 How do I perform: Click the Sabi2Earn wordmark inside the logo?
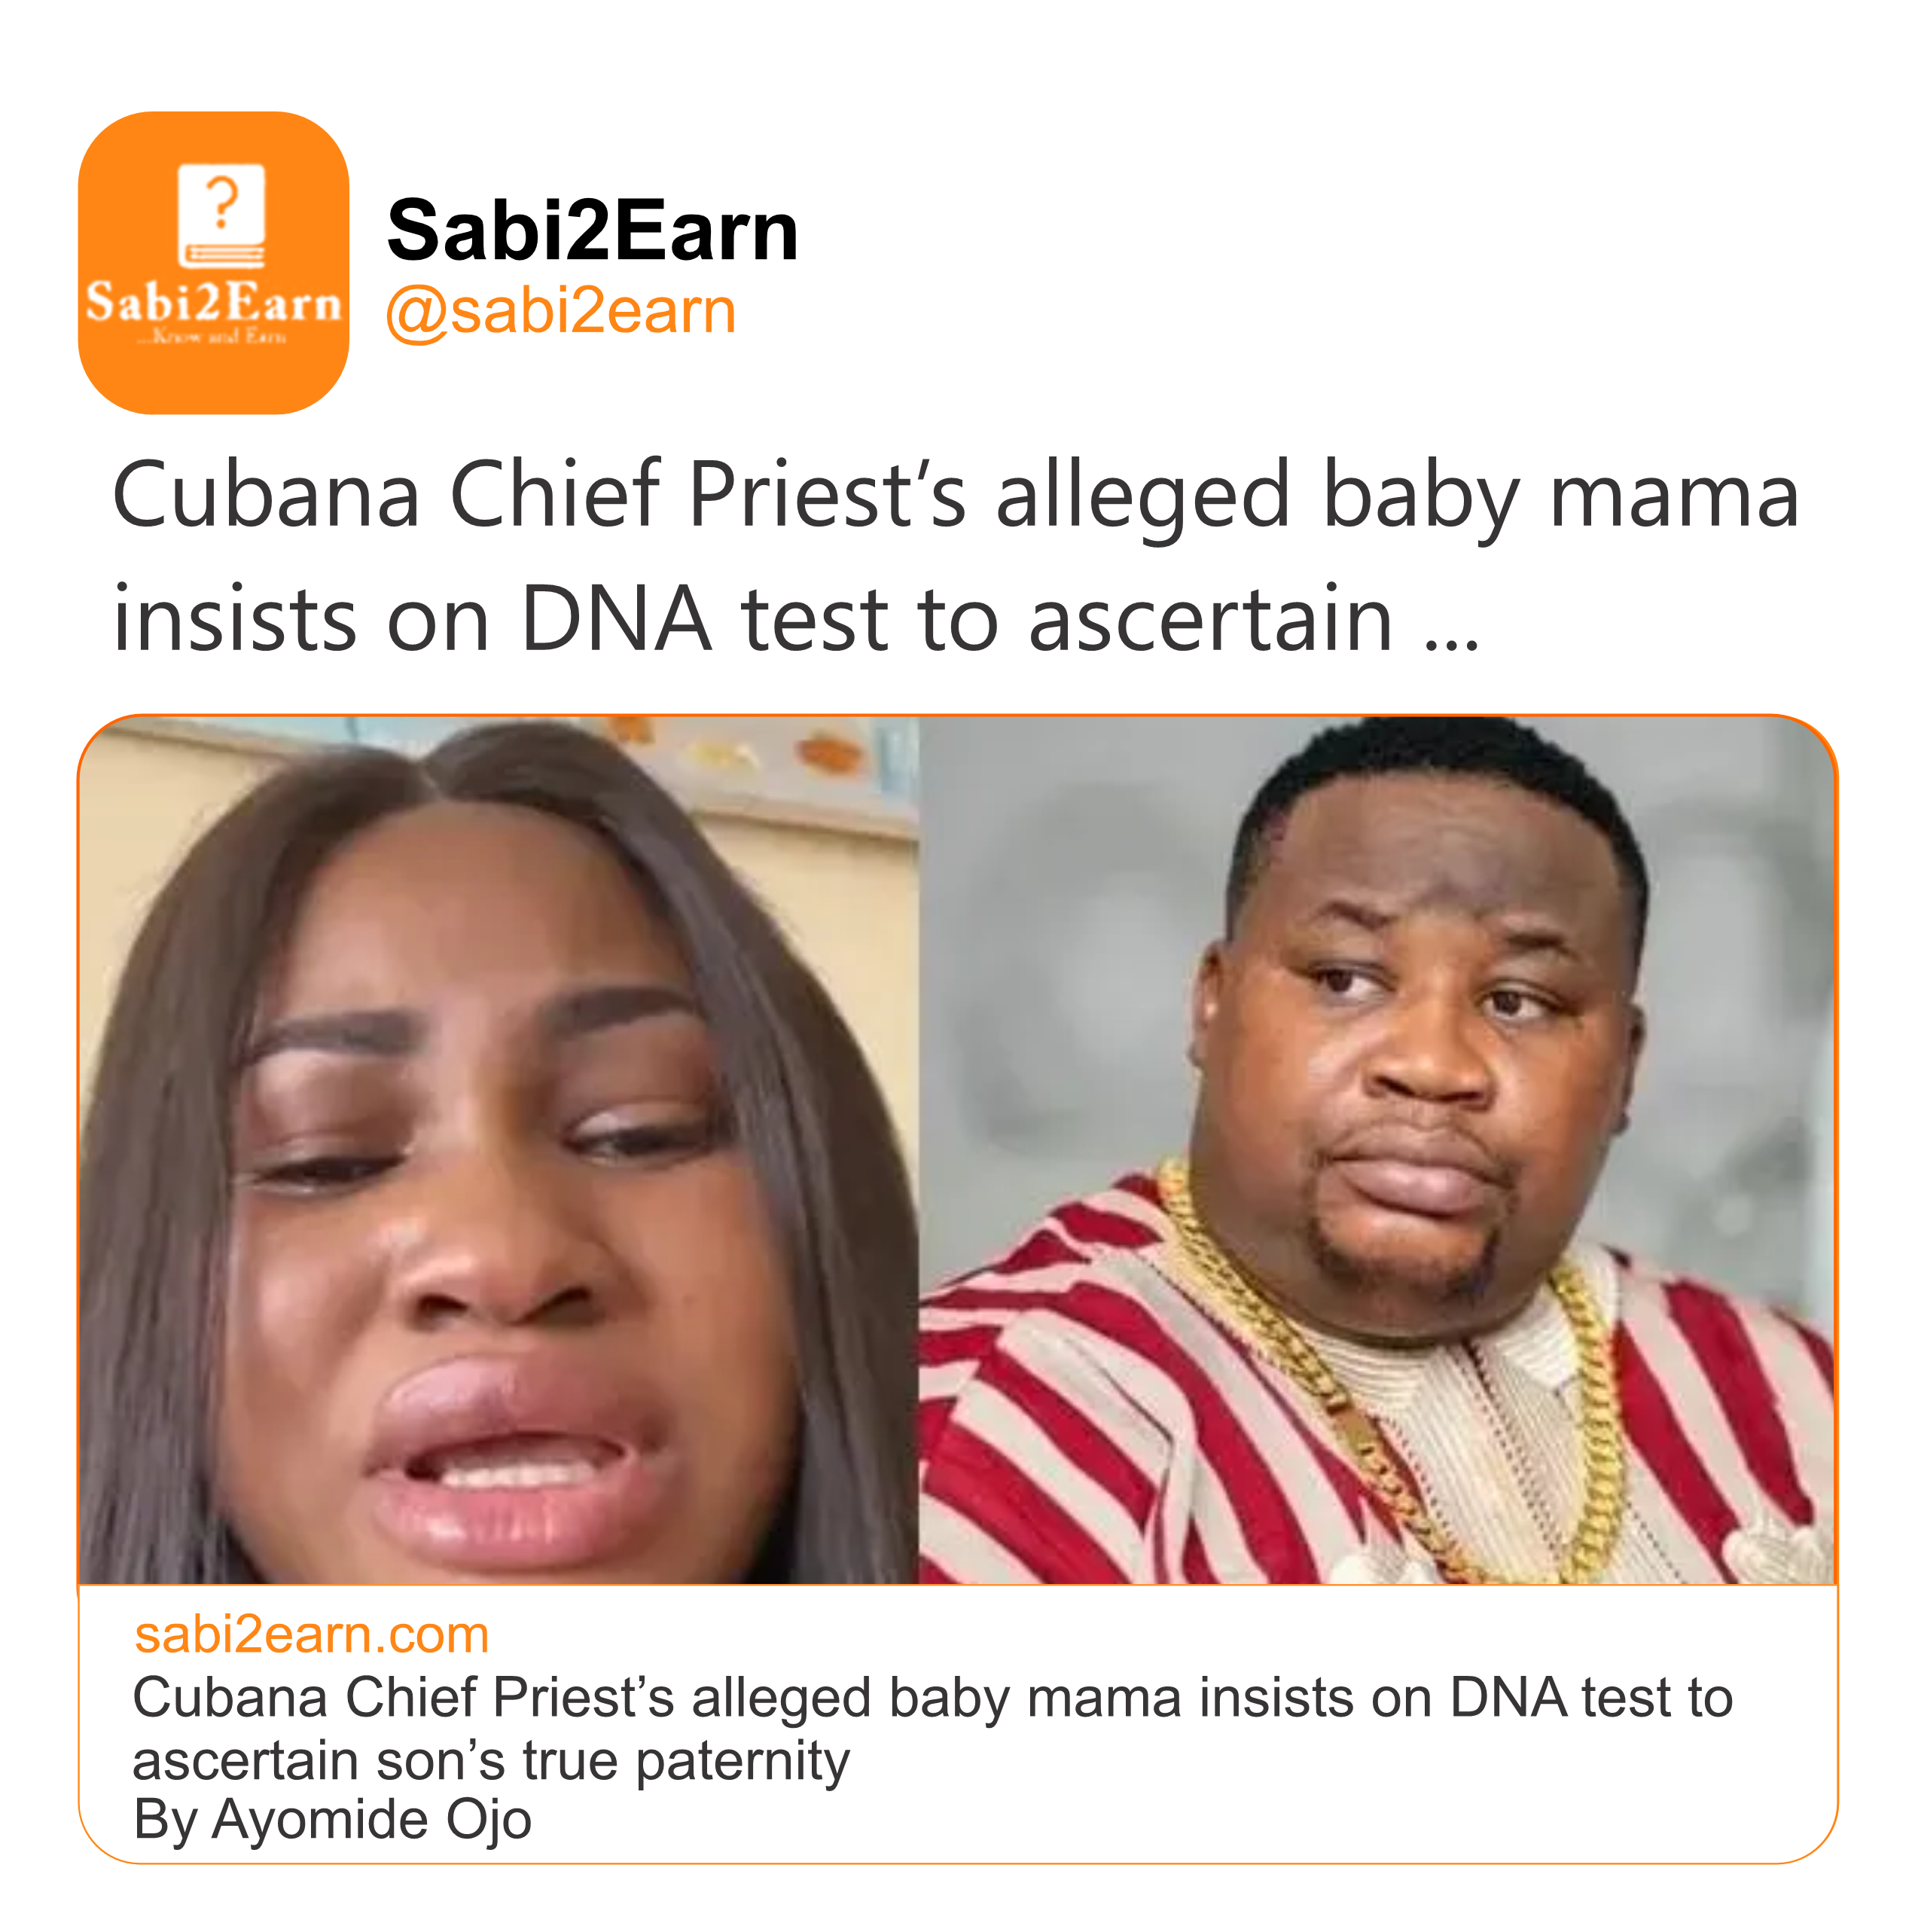pos(213,302)
